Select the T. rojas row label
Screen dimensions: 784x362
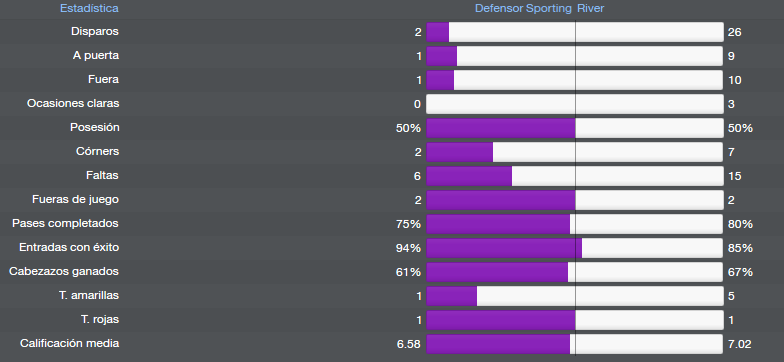coord(100,320)
